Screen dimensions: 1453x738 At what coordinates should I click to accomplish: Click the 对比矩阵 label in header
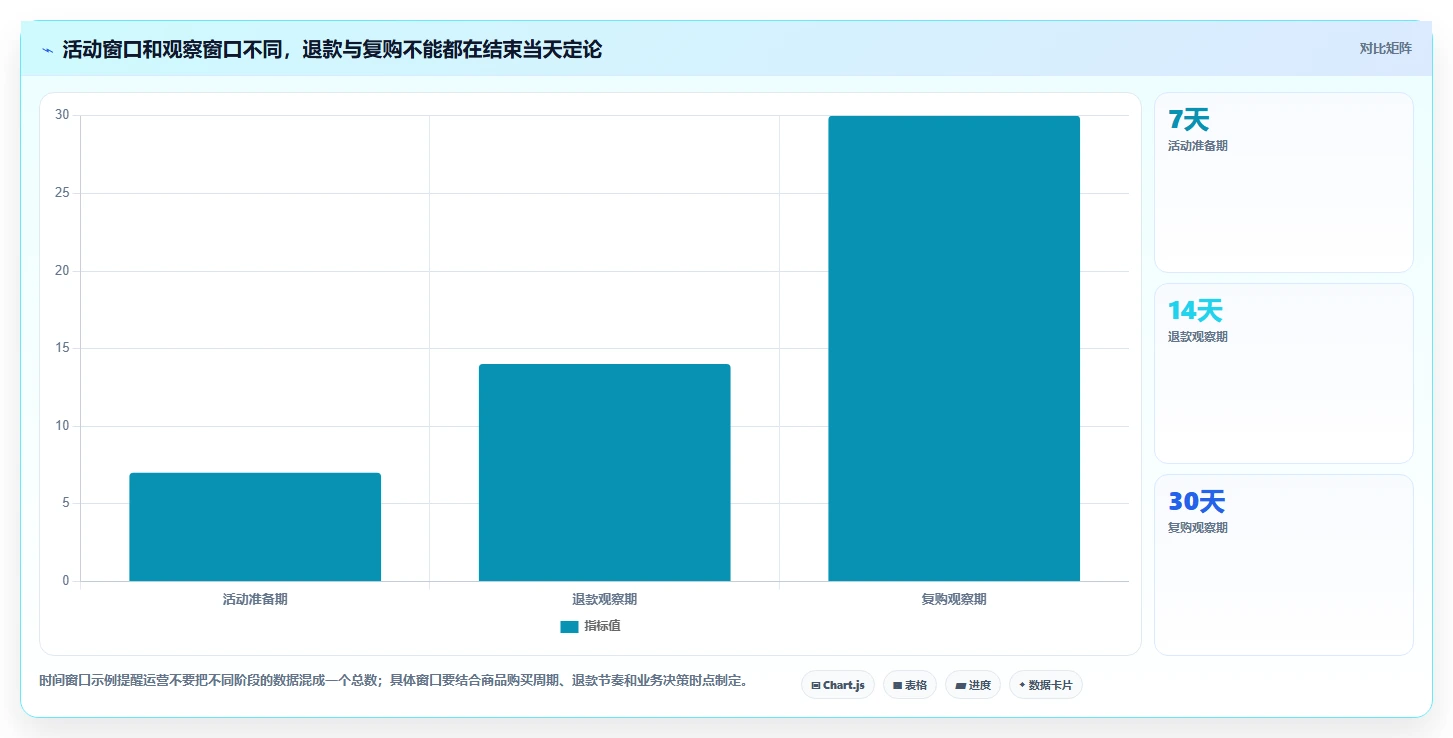pos(1385,48)
